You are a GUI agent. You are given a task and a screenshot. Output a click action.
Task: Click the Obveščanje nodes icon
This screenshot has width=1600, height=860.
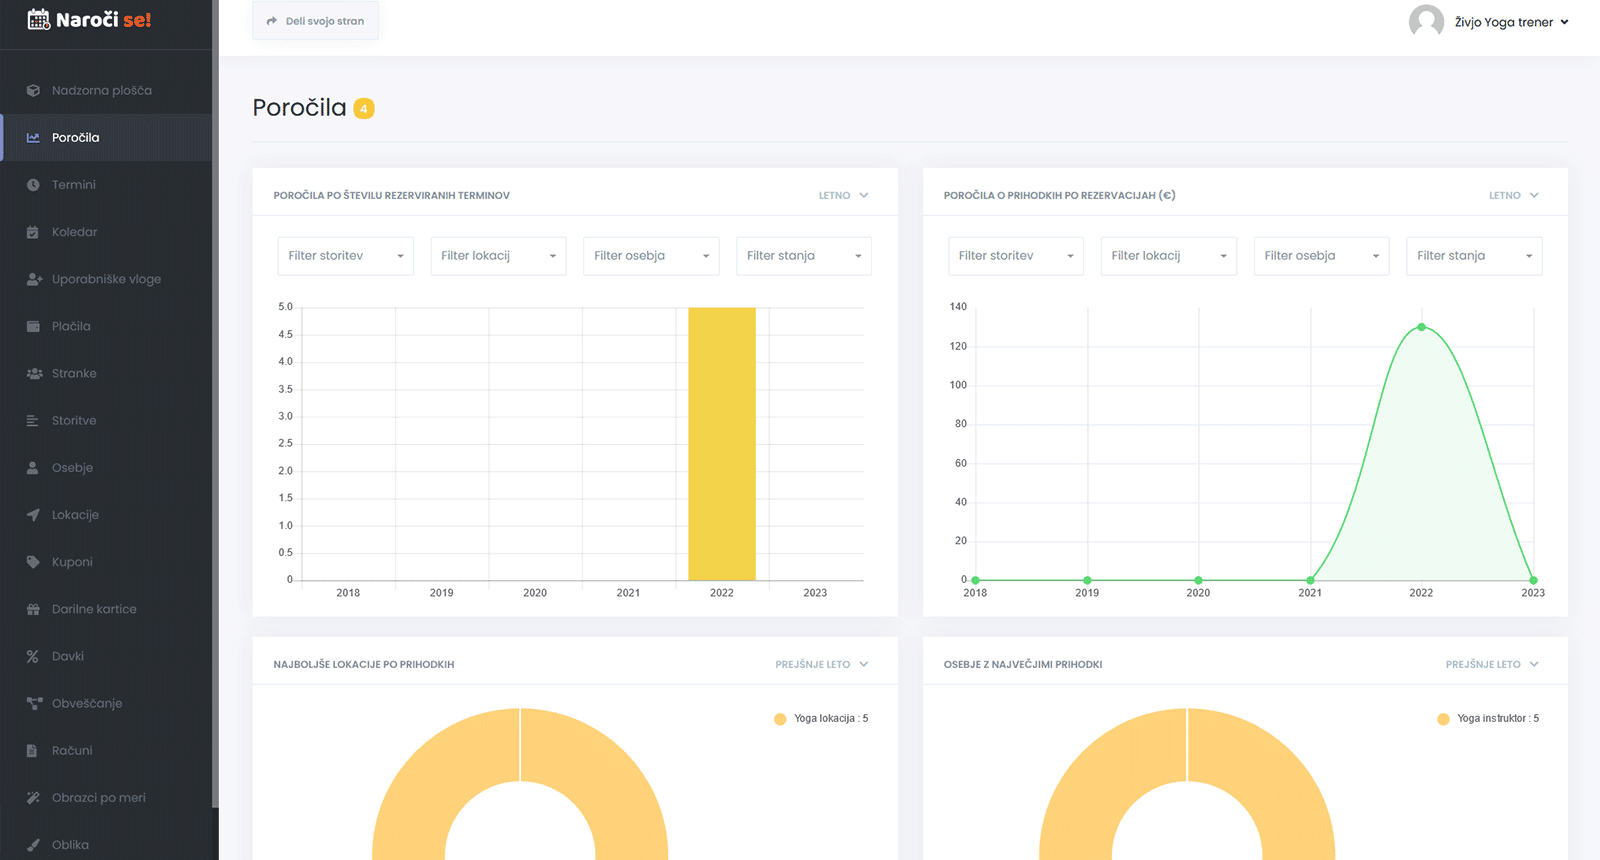(x=34, y=703)
